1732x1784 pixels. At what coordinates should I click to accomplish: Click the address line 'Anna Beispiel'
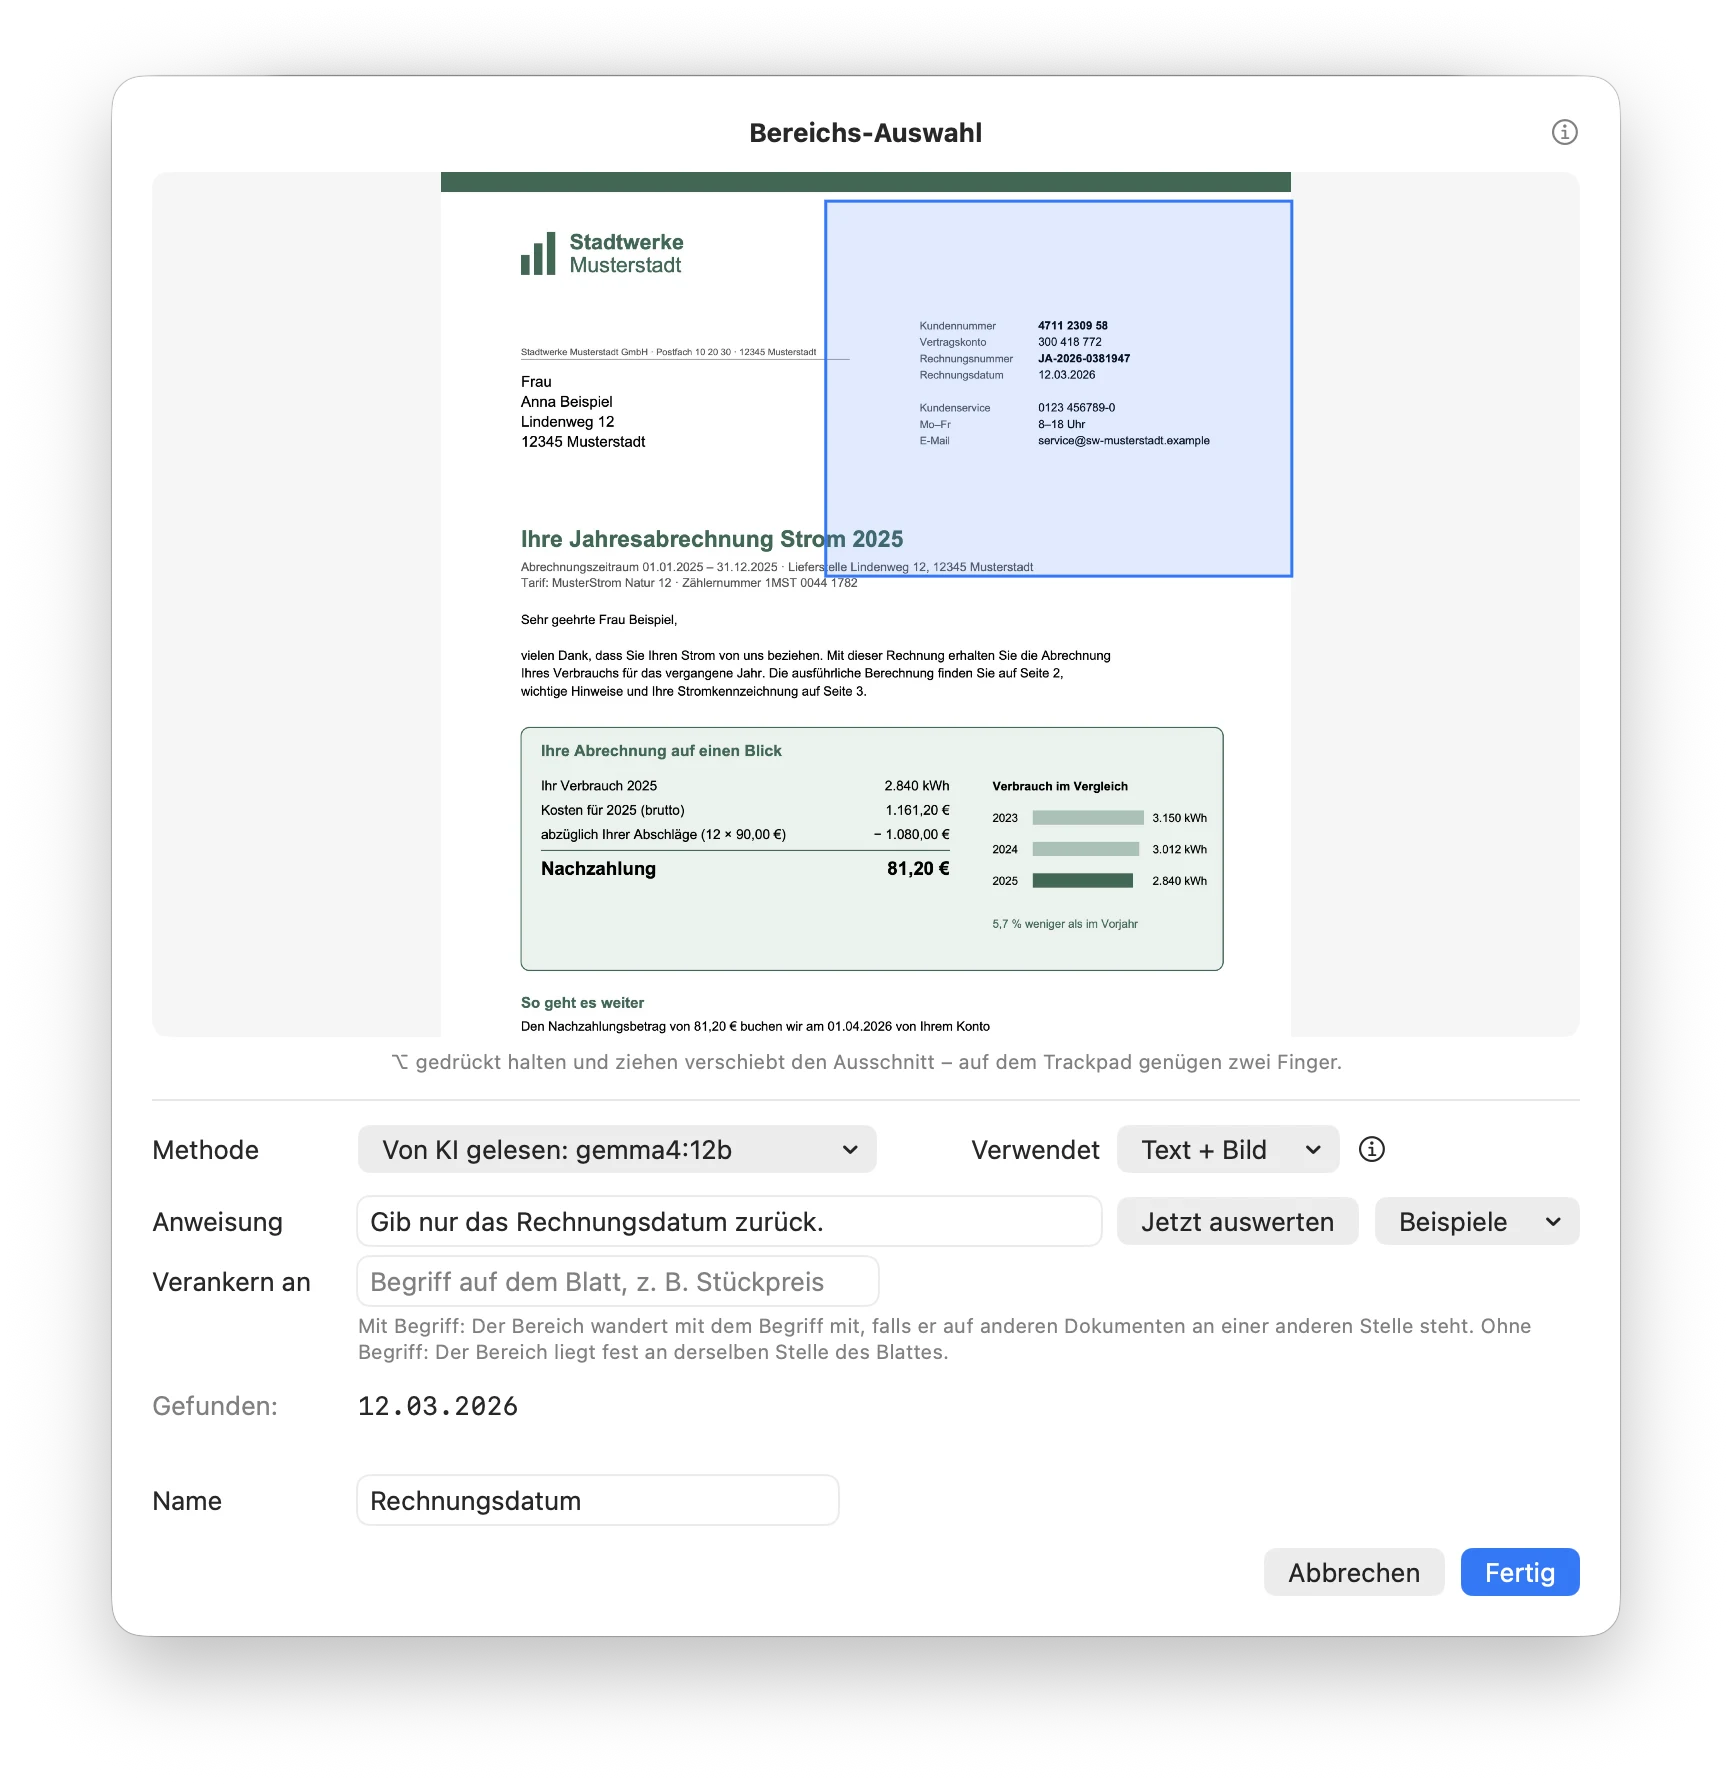pos(566,402)
